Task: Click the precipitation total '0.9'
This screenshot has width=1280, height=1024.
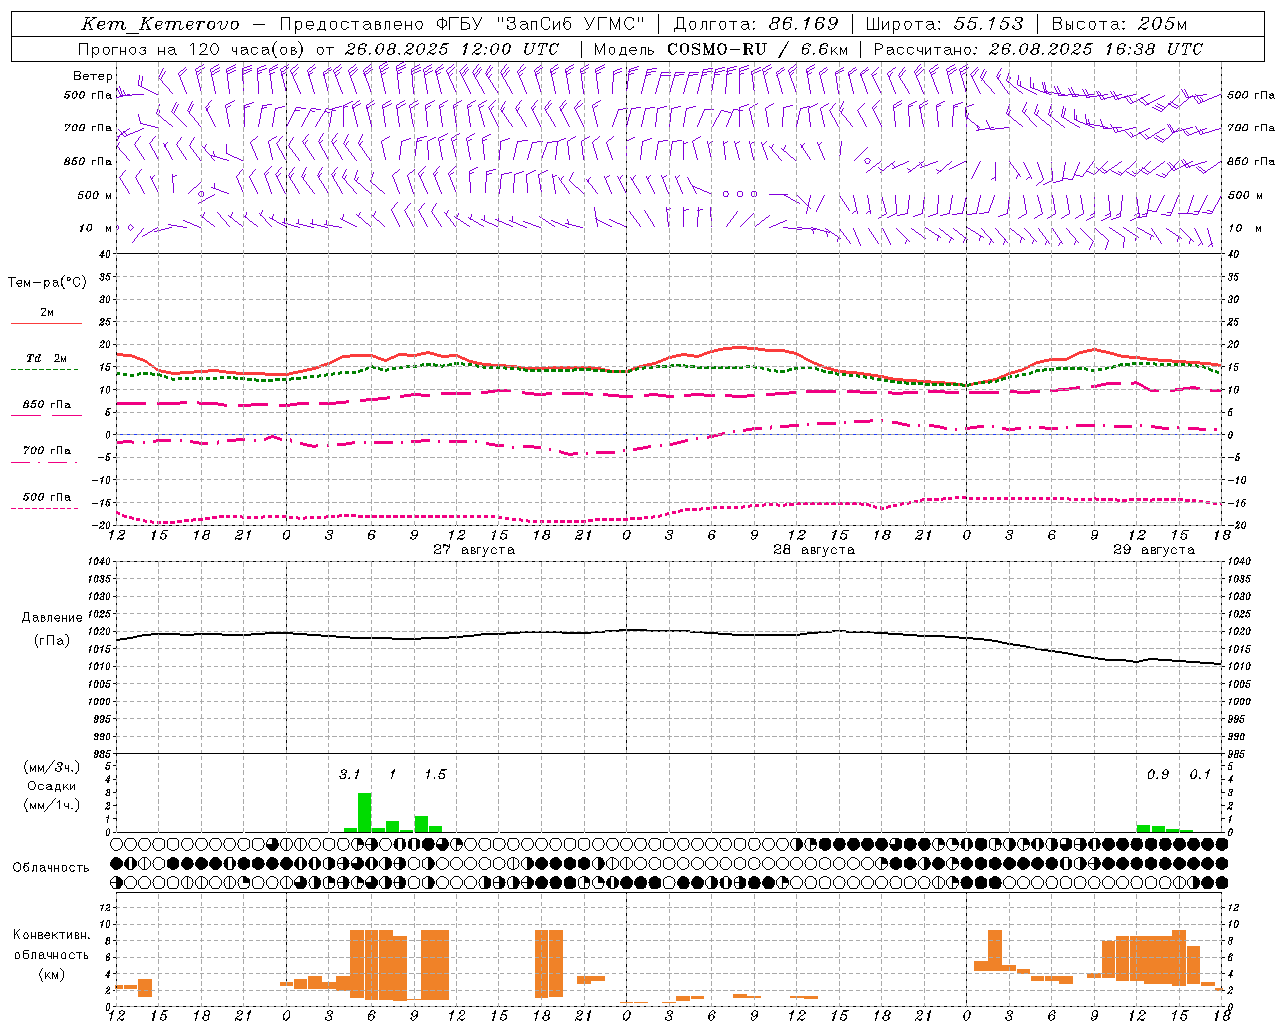Action: point(1158,774)
